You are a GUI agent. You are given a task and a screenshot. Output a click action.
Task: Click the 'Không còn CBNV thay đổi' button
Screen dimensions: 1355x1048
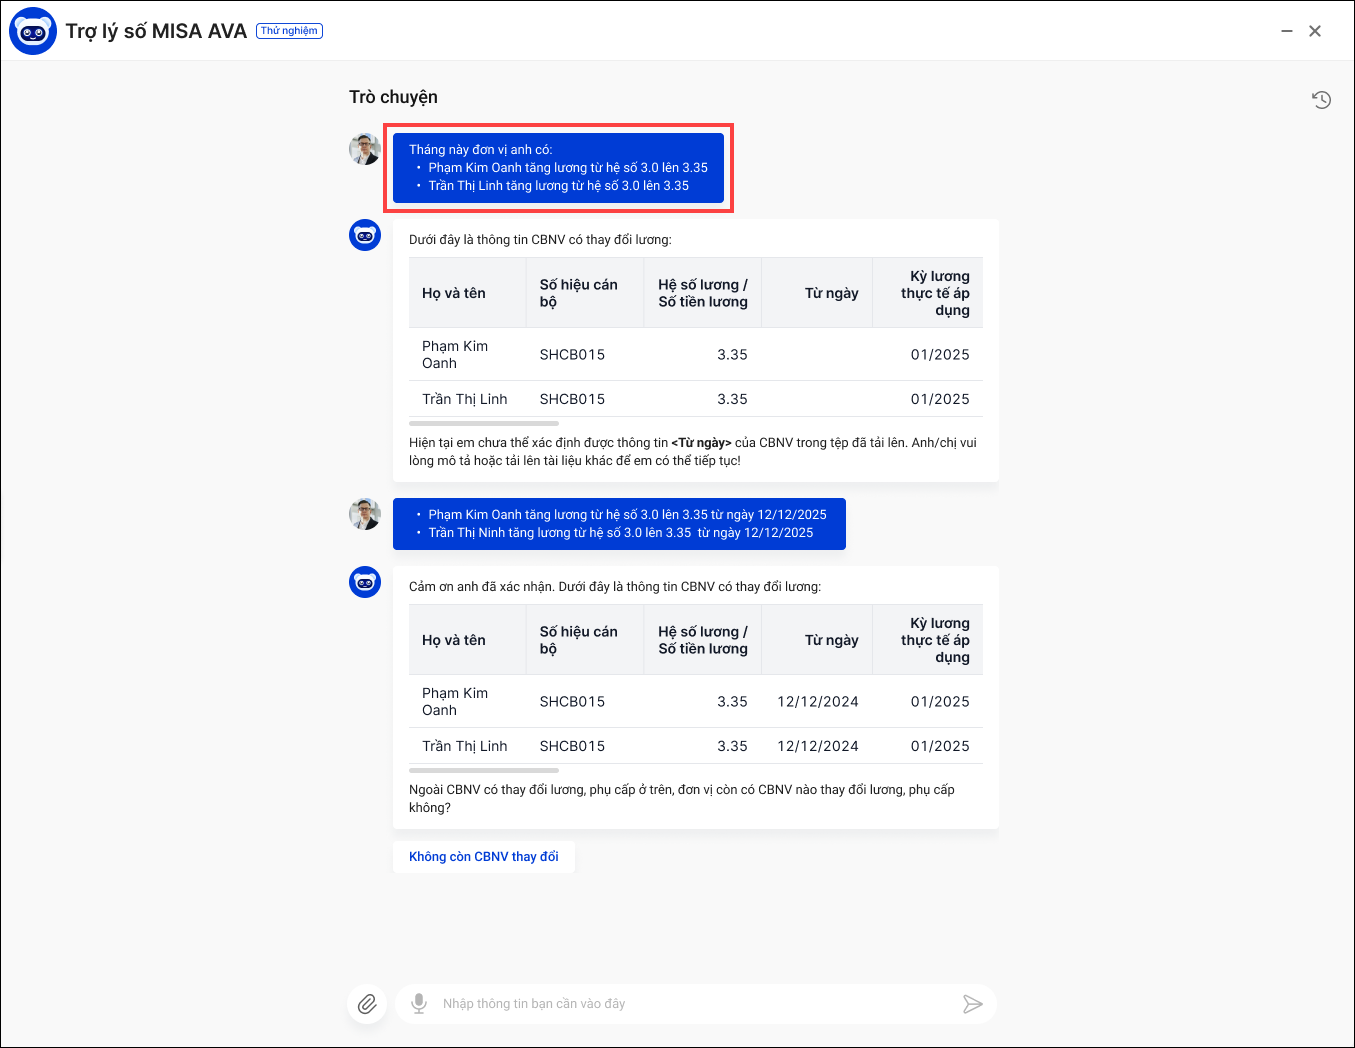pos(483,857)
